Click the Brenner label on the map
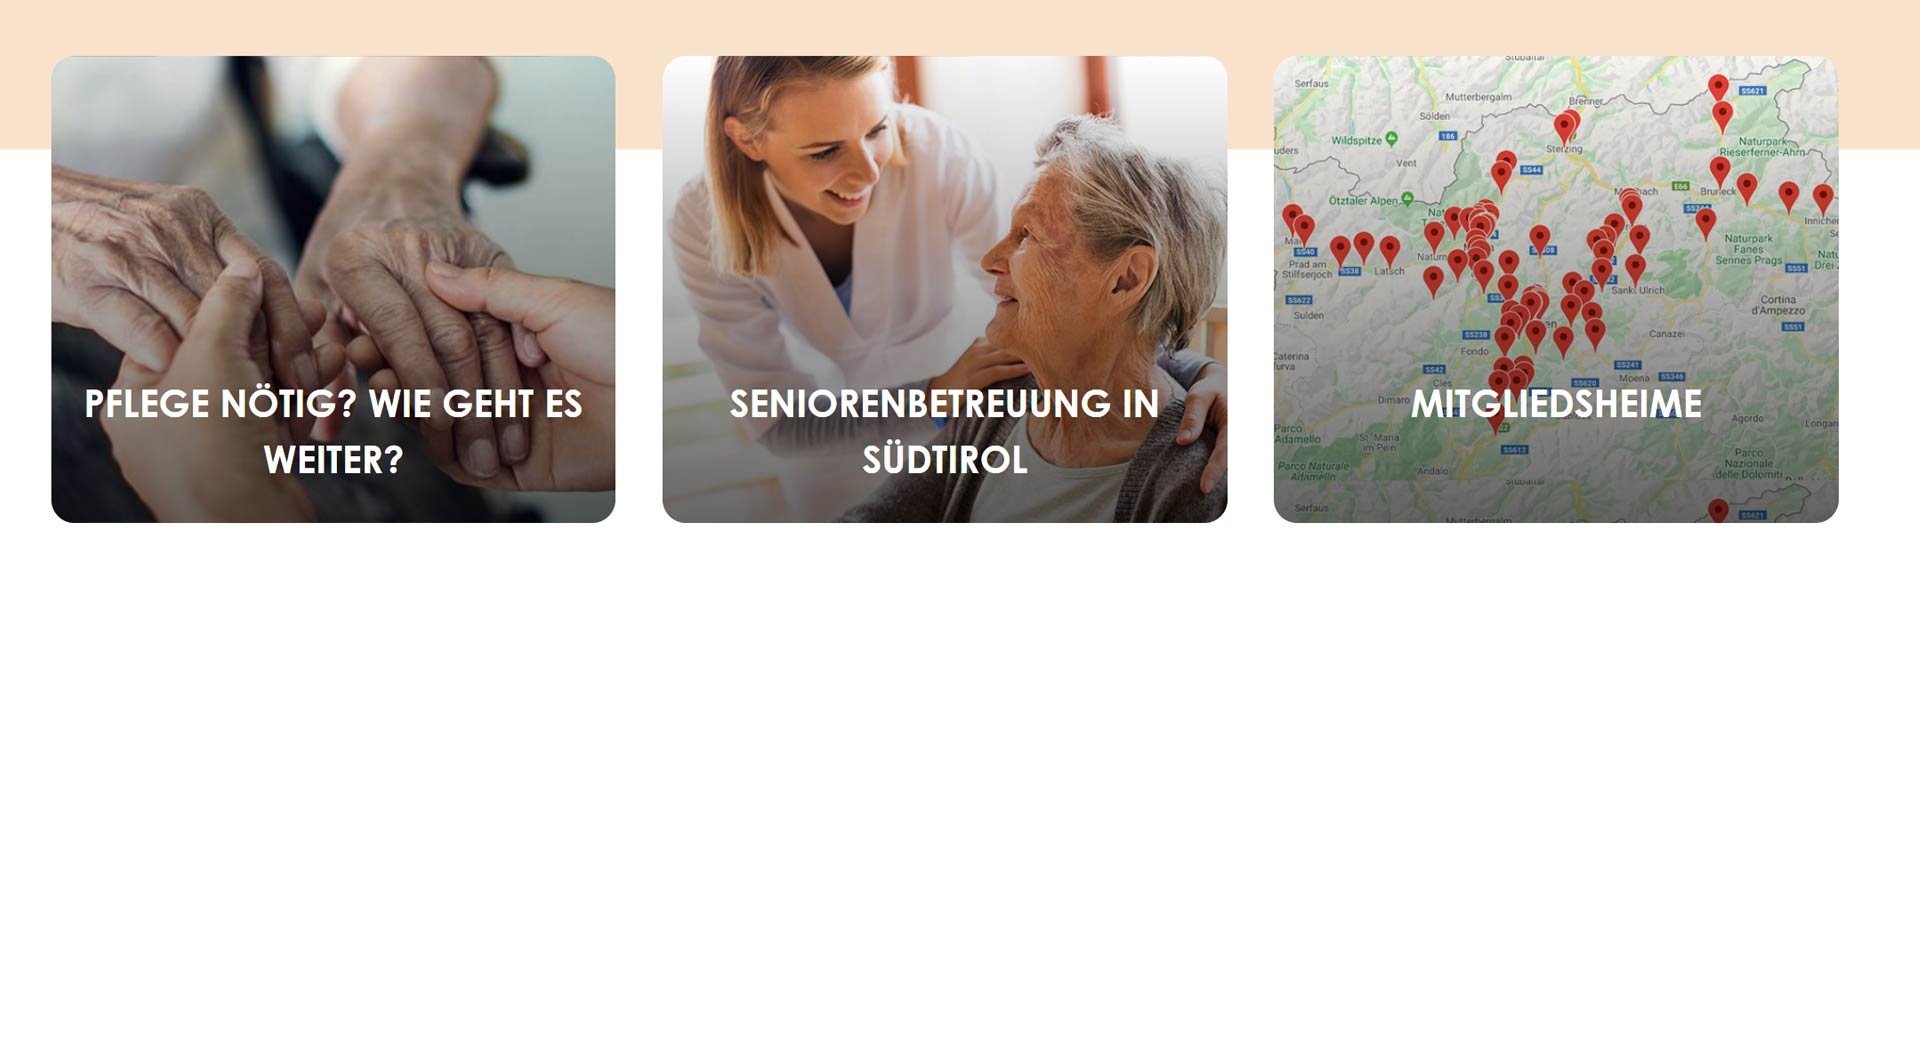The image size is (1920, 1060). click(x=1586, y=101)
